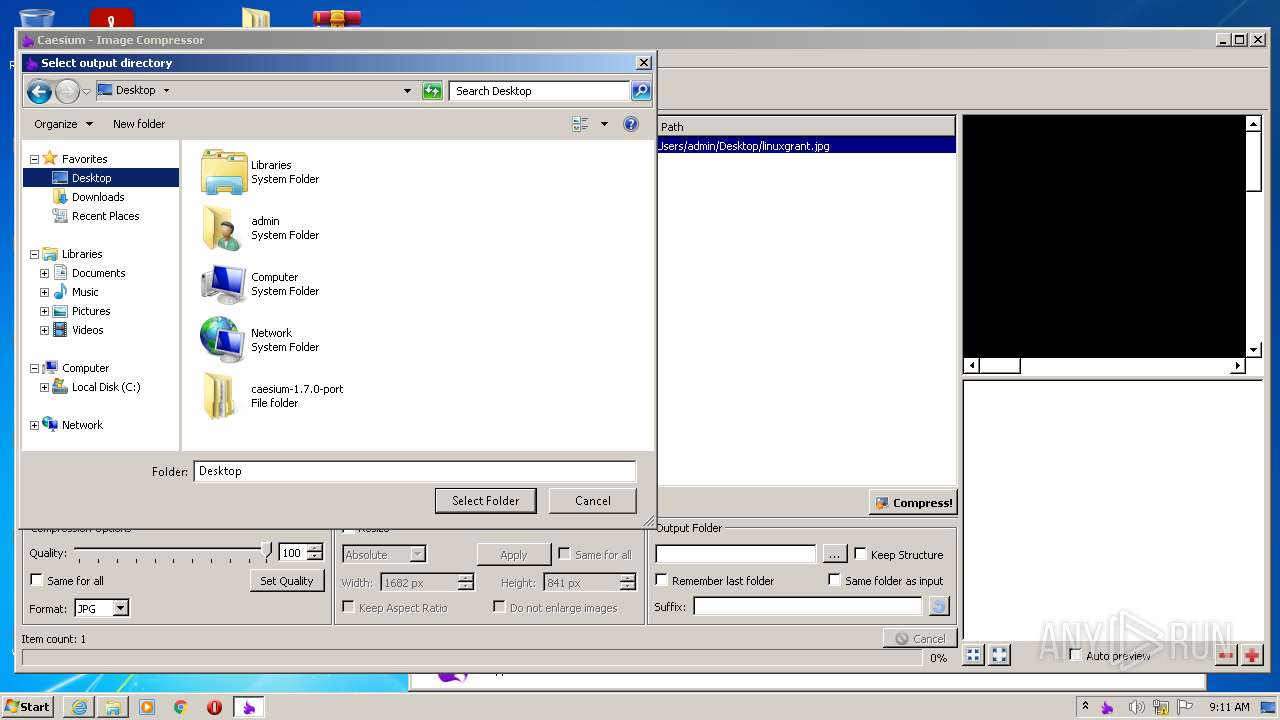The height and width of the screenshot is (720, 1280).
Task: Click the red zoom out minus icon
Action: [1226, 655]
